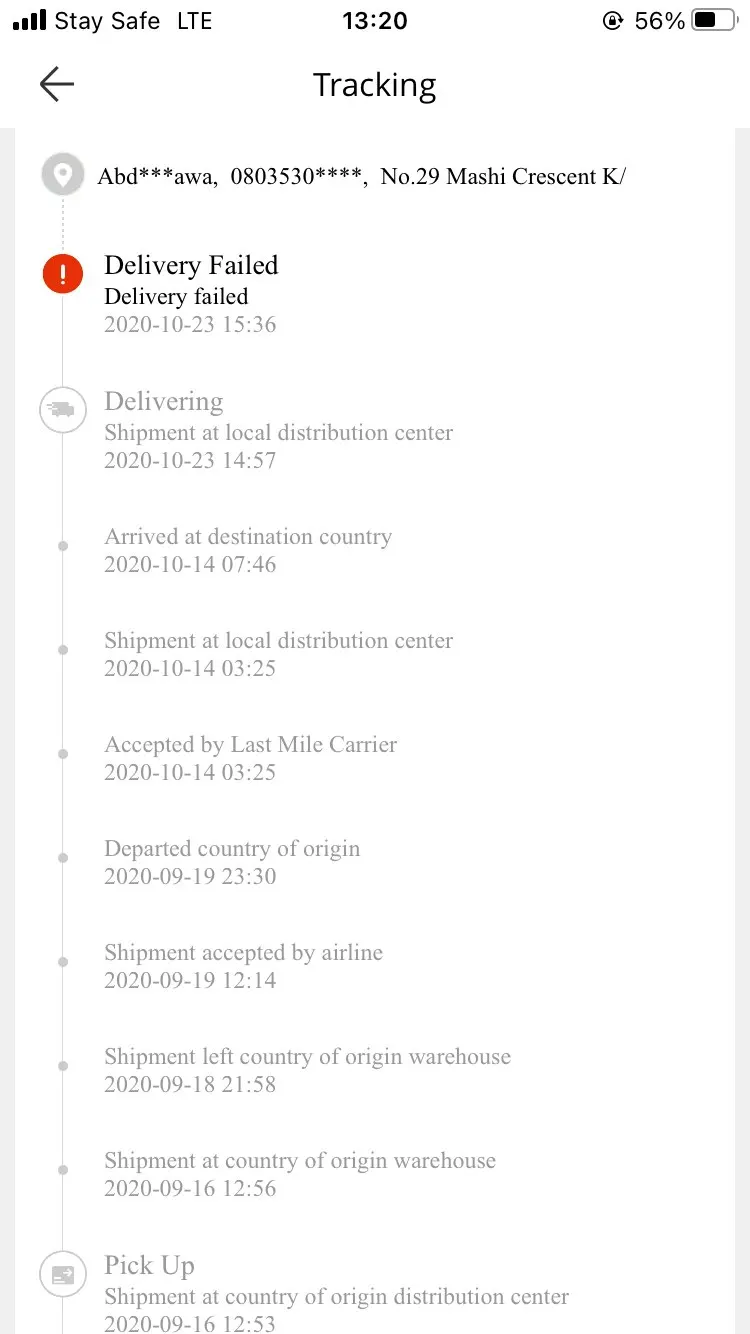
Task: Select Departed country of origin entry
Action: [x=232, y=849]
